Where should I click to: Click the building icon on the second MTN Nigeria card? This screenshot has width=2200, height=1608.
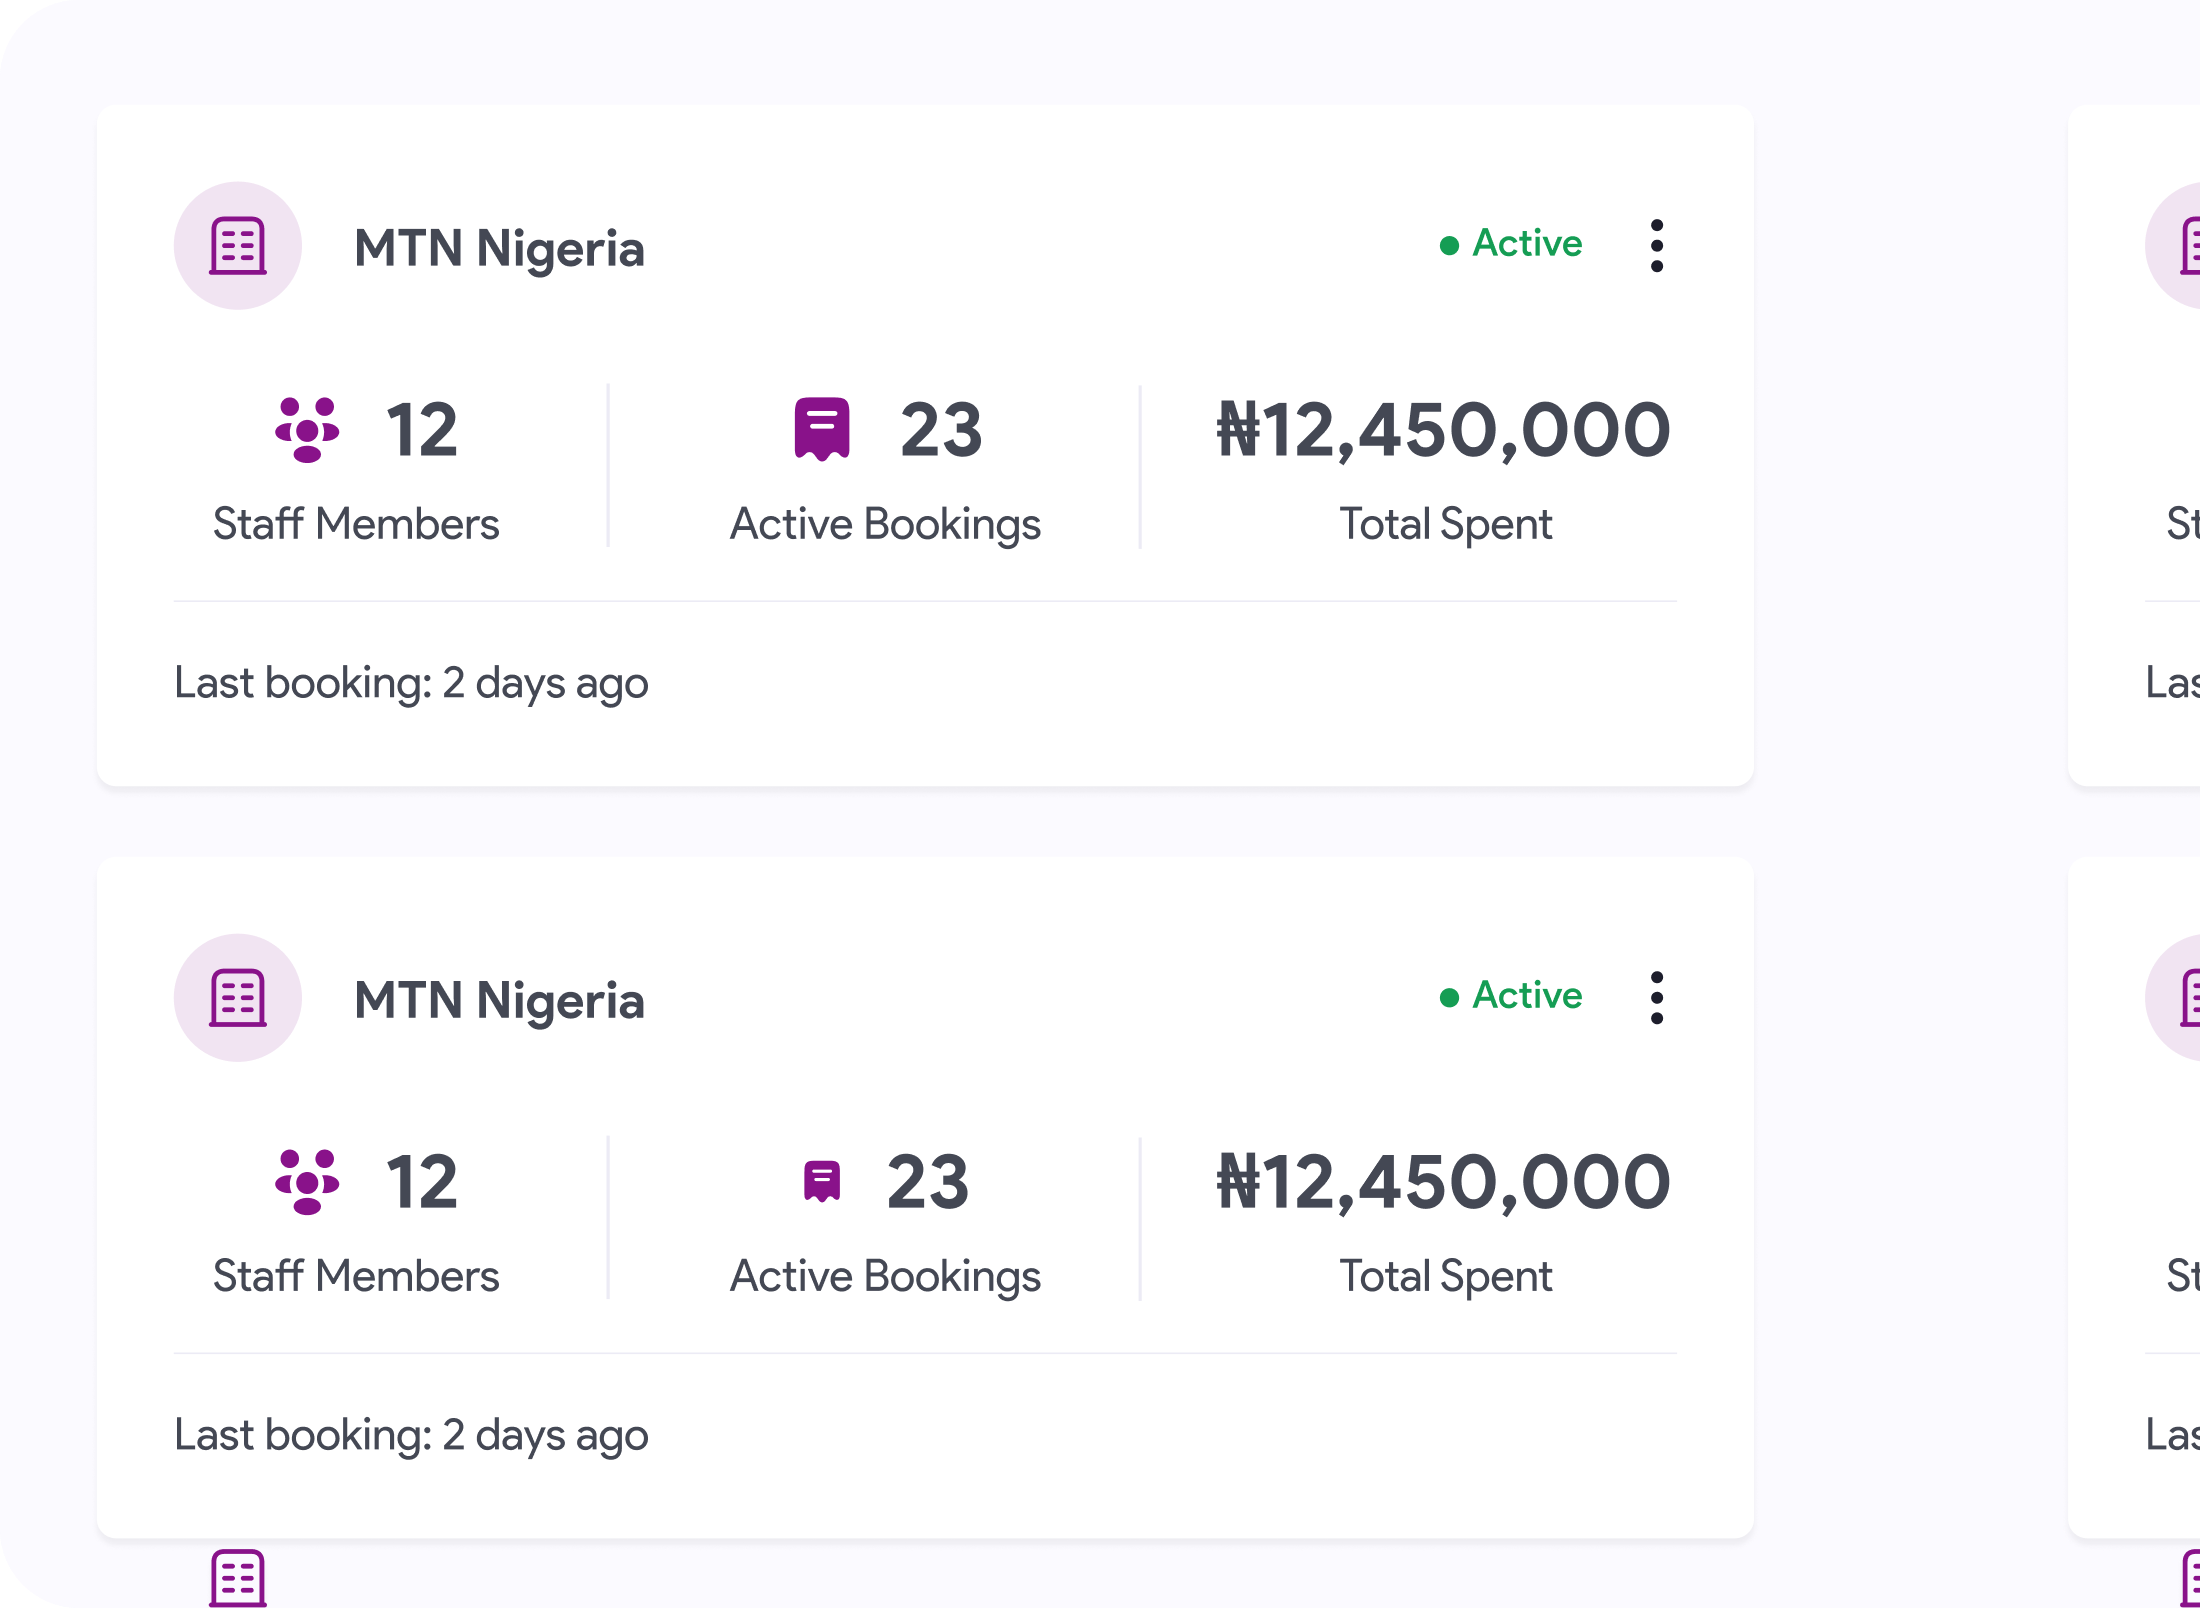238,998
